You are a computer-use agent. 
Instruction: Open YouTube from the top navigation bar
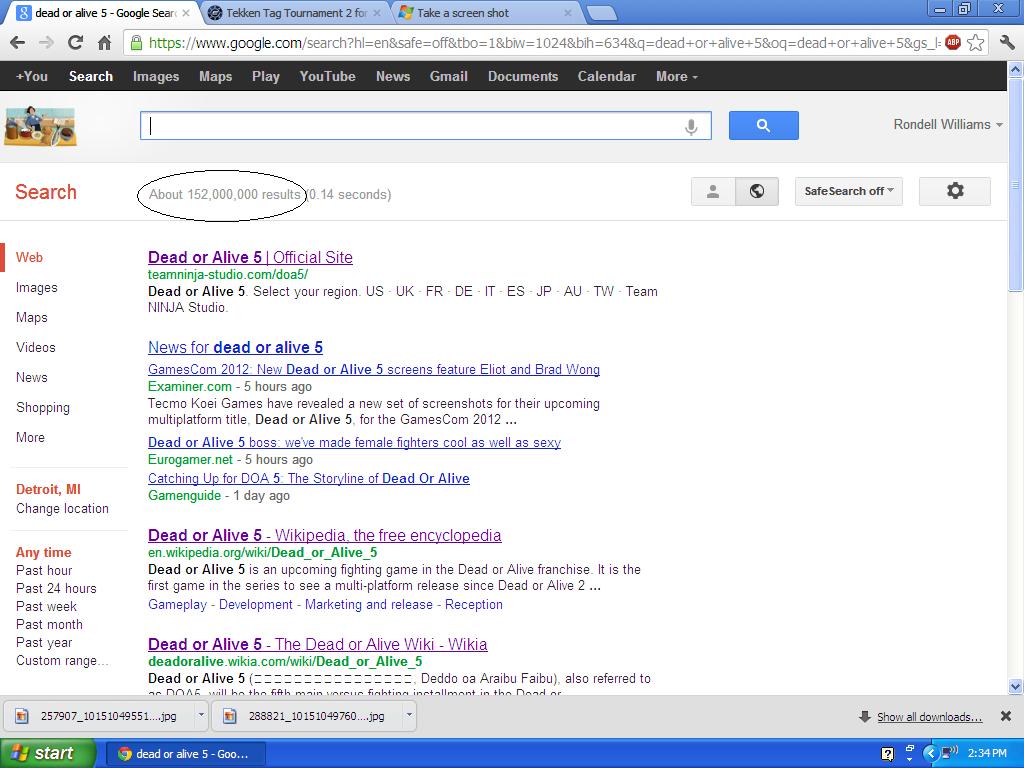click(327, 76)
